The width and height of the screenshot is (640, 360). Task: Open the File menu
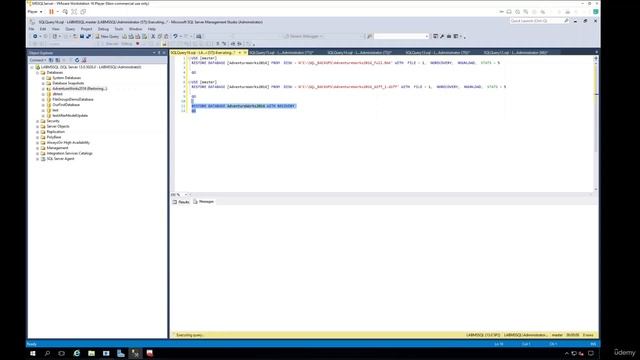[31, 29]
